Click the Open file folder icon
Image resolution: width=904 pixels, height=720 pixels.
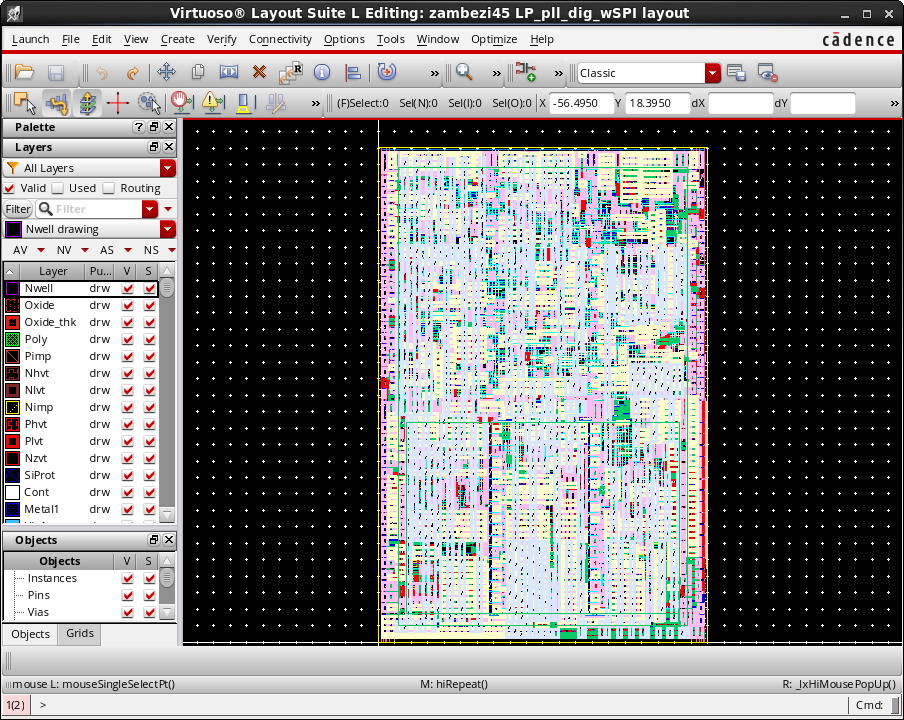click(24, 73)
